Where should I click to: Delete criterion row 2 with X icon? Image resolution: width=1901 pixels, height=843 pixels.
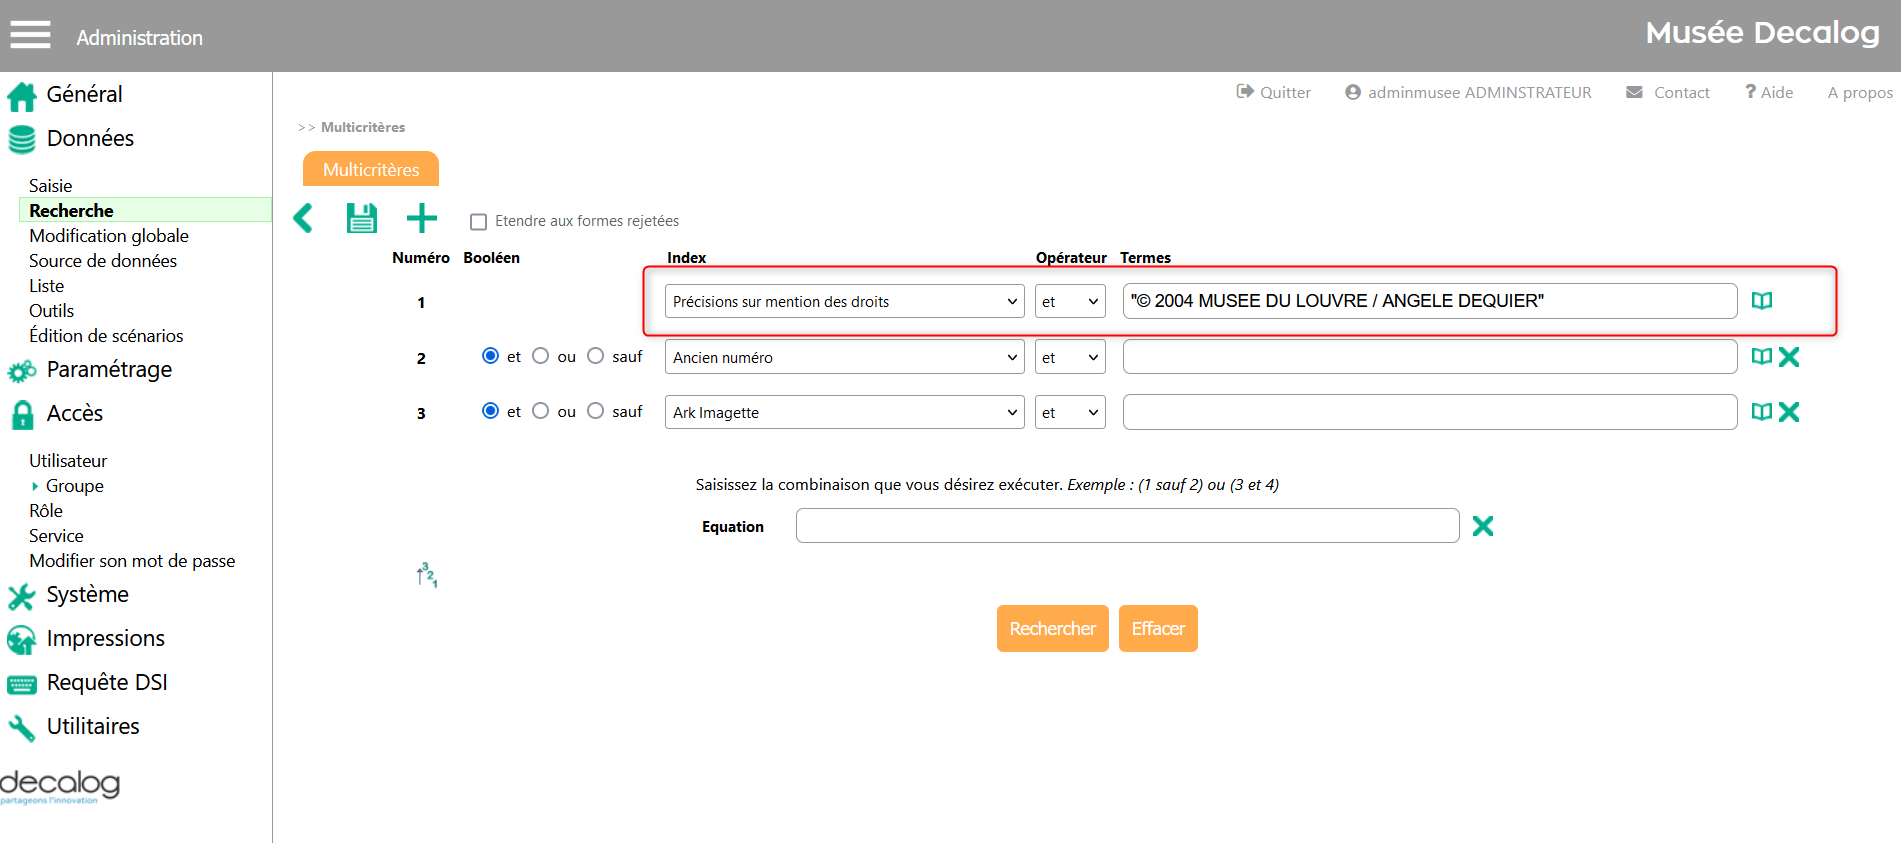pos(1789,357)
